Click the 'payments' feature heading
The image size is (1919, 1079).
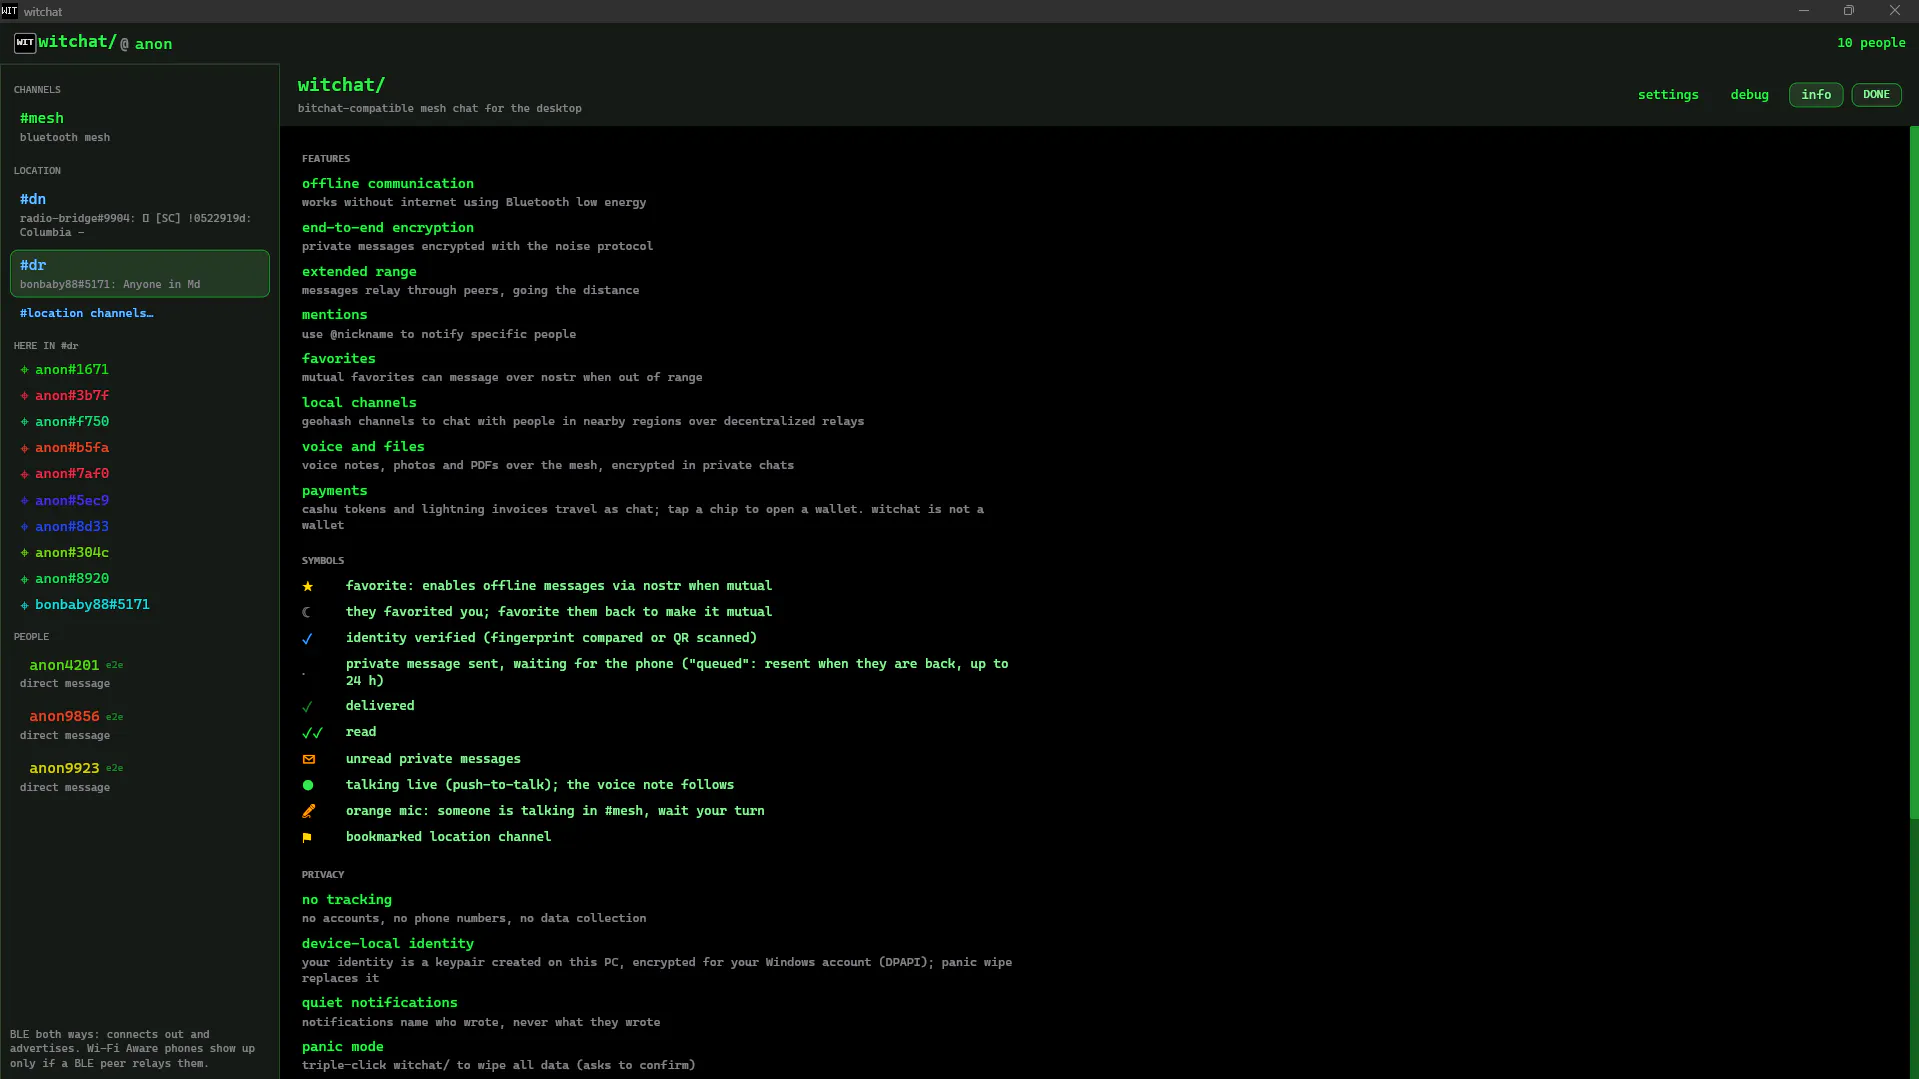[x=335, y=491]
